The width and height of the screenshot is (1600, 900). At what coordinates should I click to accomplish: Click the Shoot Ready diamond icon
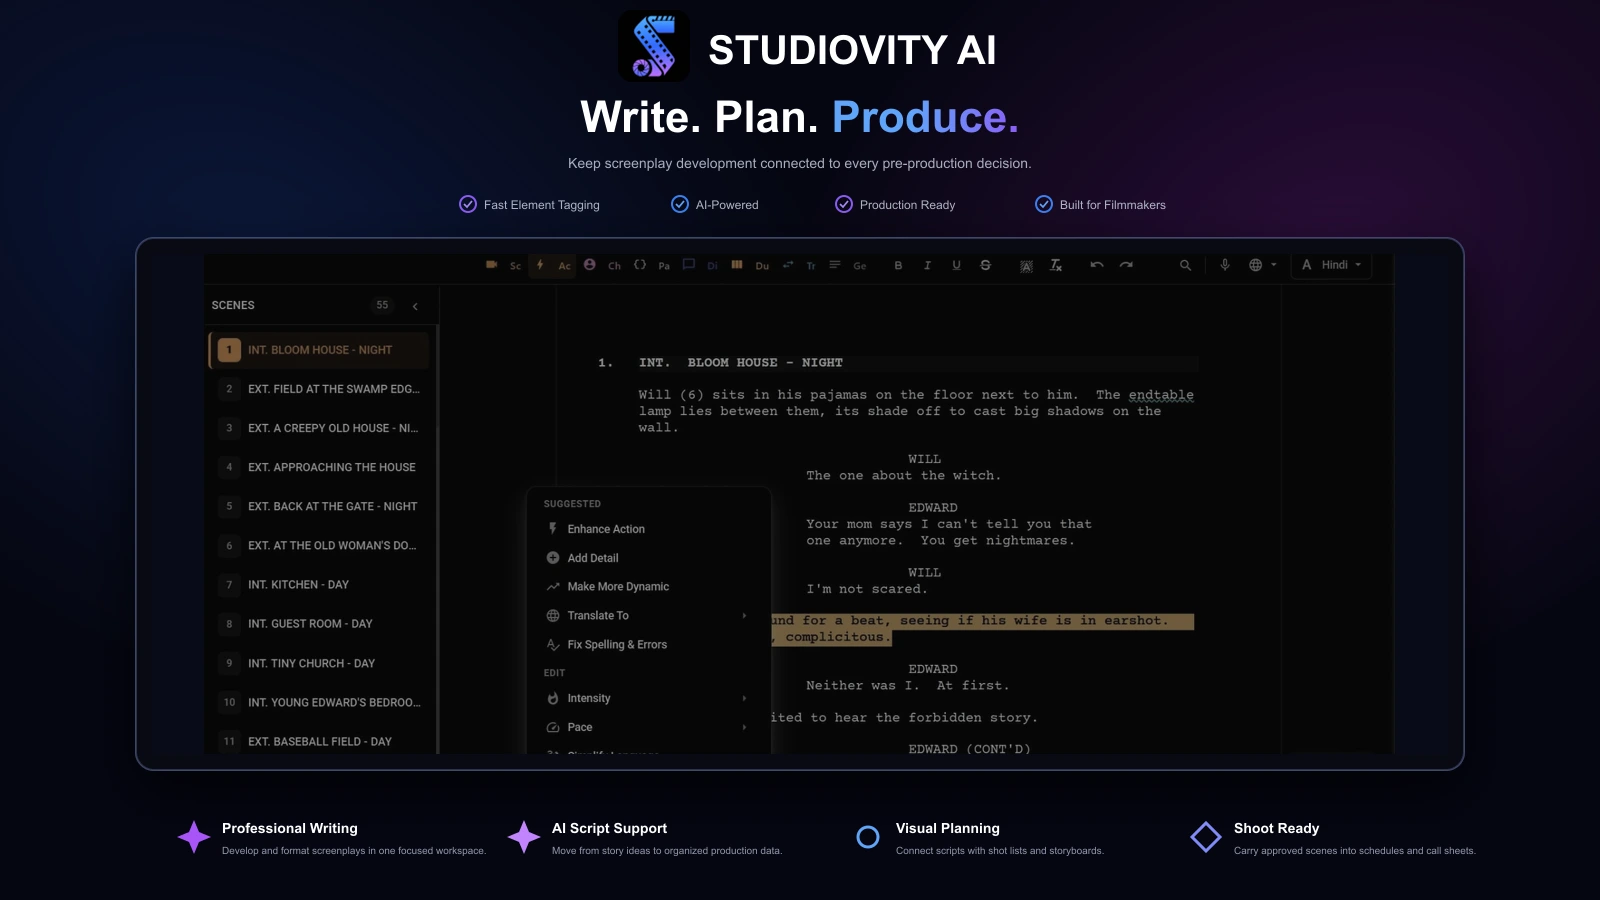tap(1206, 837)
